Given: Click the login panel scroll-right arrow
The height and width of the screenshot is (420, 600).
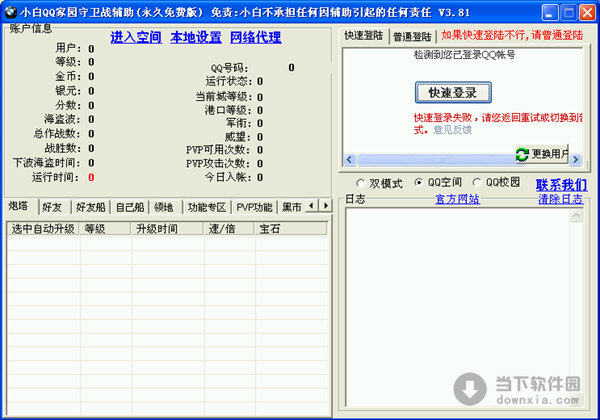Looking at the screenshot, I should pyautogui.click(x=576, y=159).
